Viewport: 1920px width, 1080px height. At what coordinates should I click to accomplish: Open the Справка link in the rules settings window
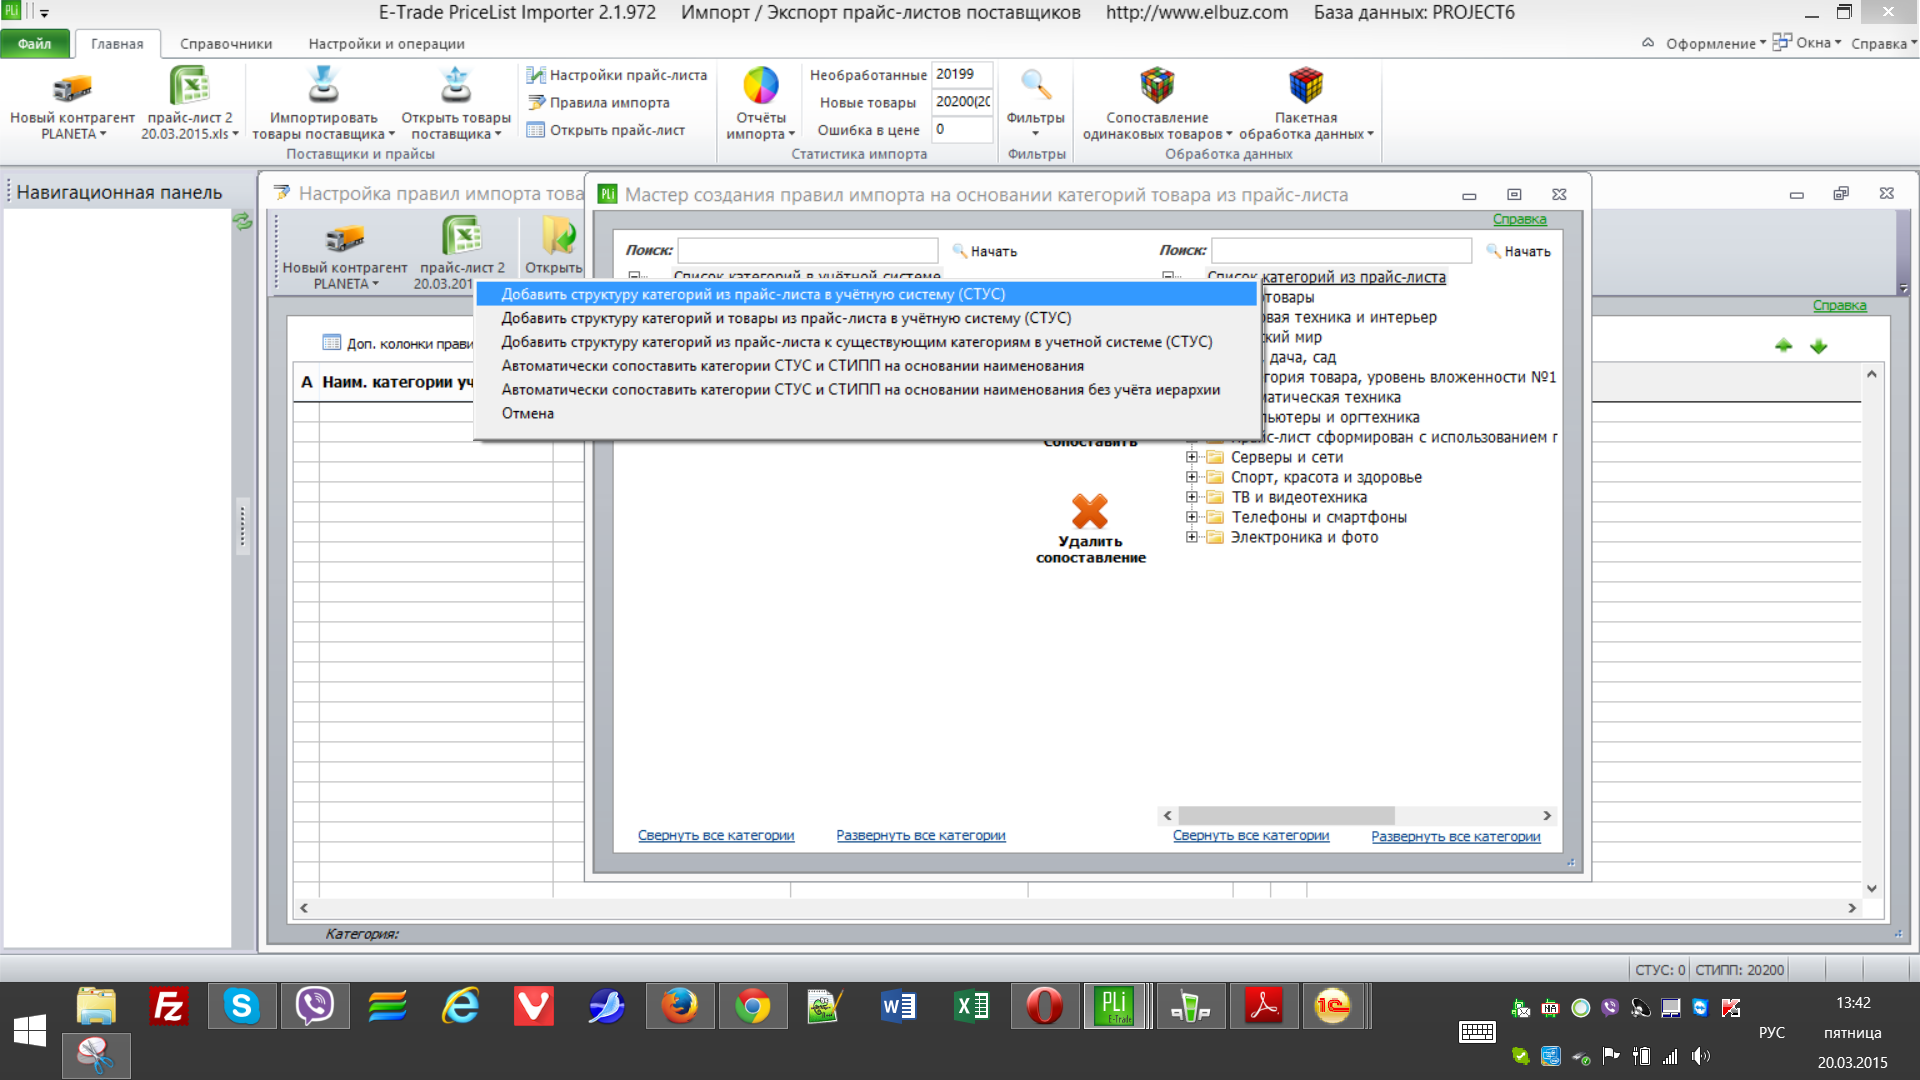point(1839,305)
